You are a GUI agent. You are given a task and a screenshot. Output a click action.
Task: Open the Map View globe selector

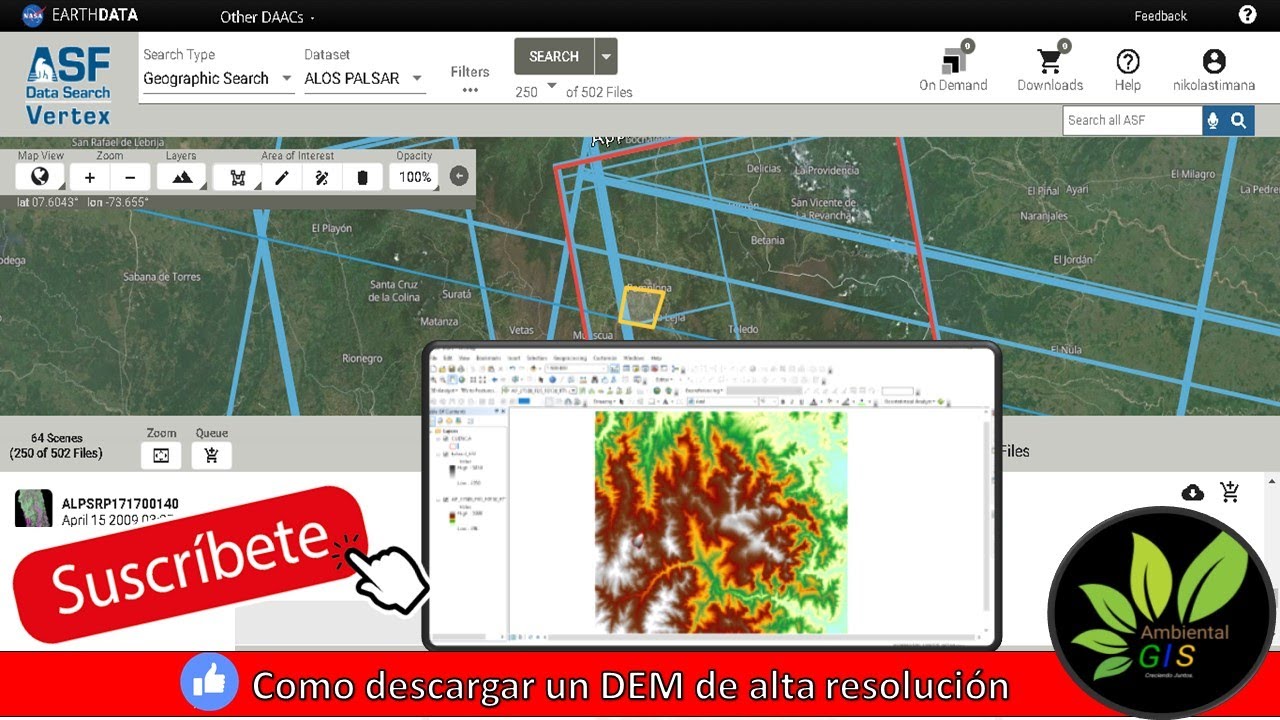[x=40, y=177]
